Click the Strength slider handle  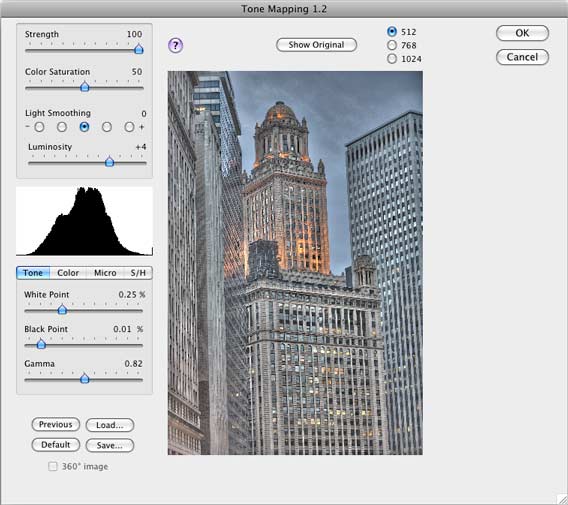tap(139, 49)
